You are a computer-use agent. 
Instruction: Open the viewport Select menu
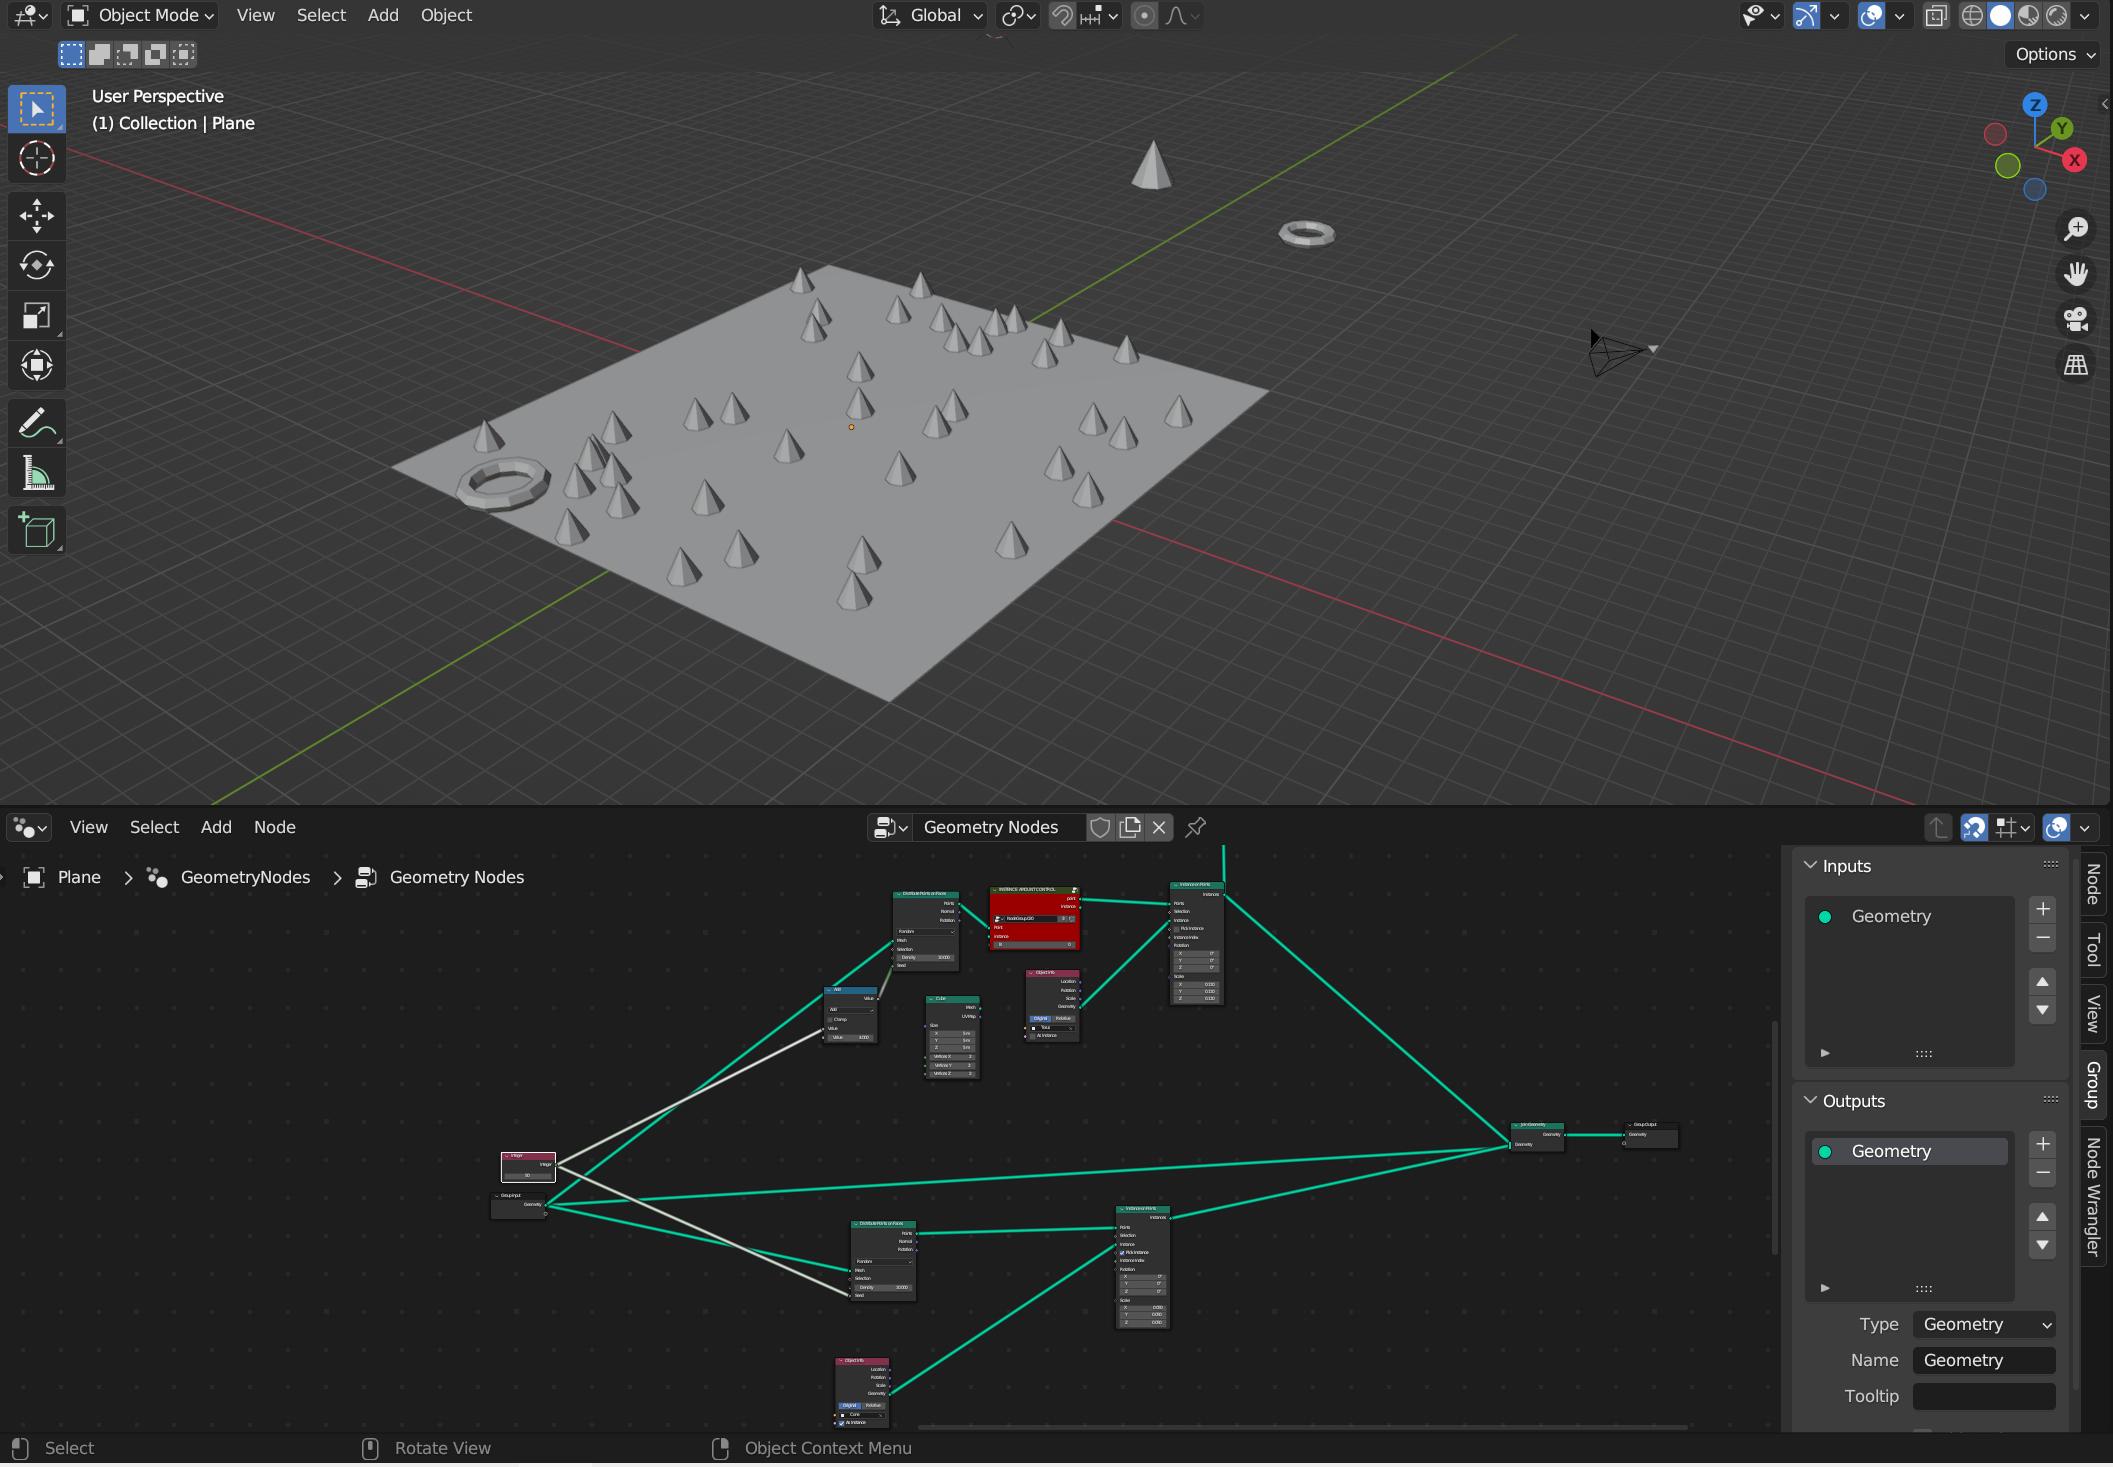[321, 15]
